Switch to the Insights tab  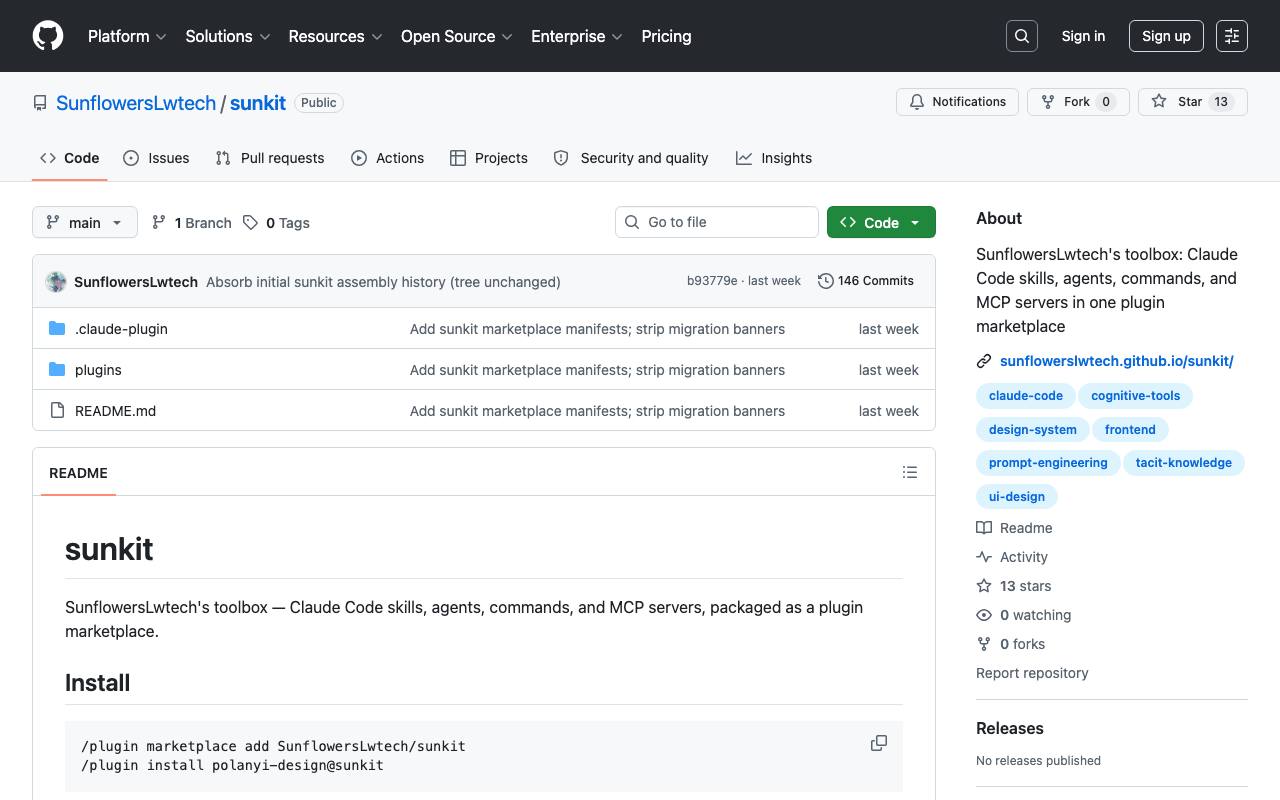(x=774, y=158)
